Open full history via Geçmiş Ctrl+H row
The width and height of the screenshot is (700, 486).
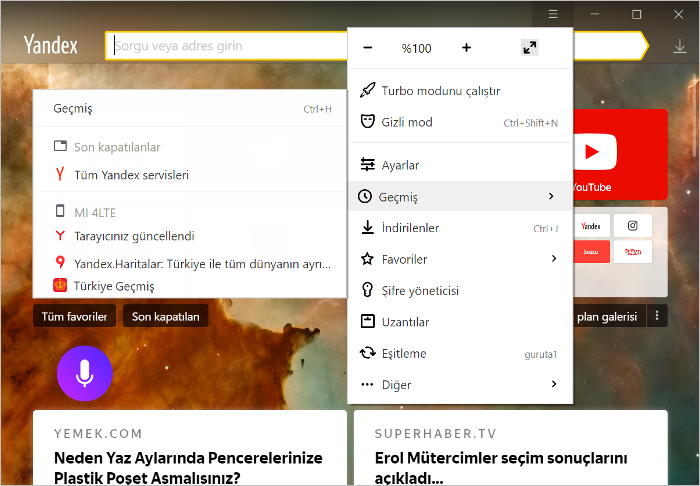(x=190, y=108)
